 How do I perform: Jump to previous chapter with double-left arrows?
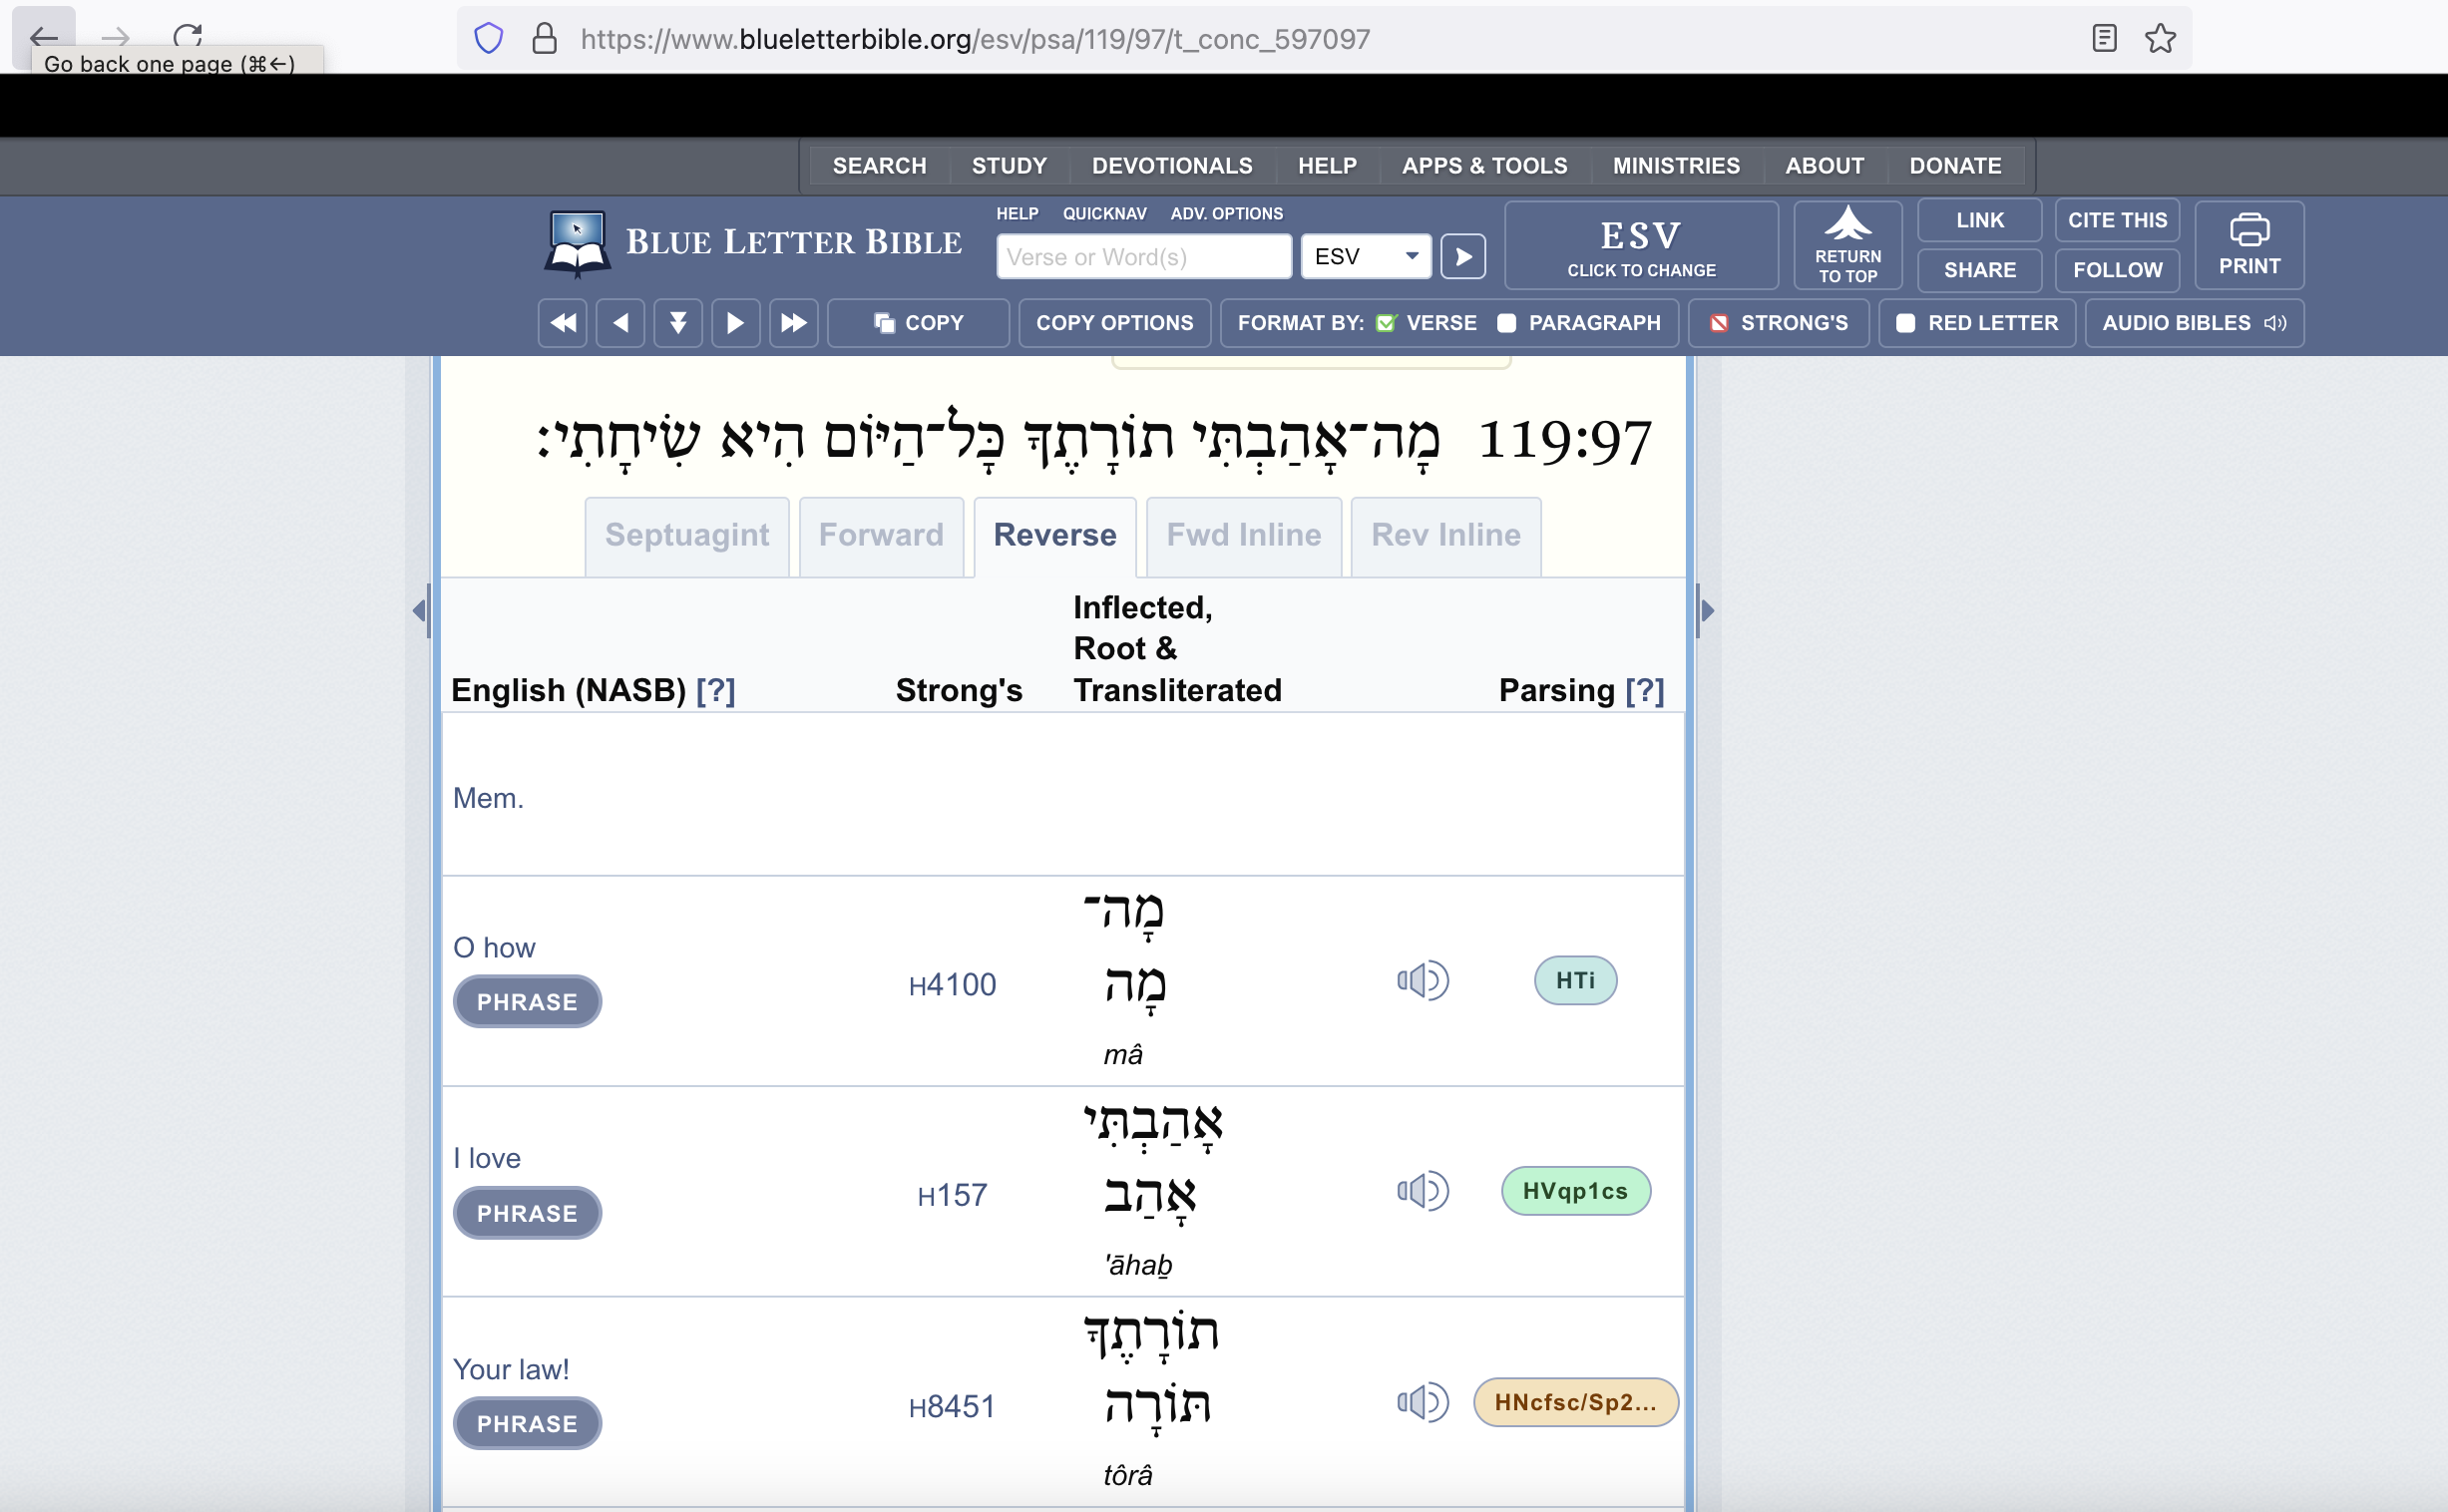point(563,323)
